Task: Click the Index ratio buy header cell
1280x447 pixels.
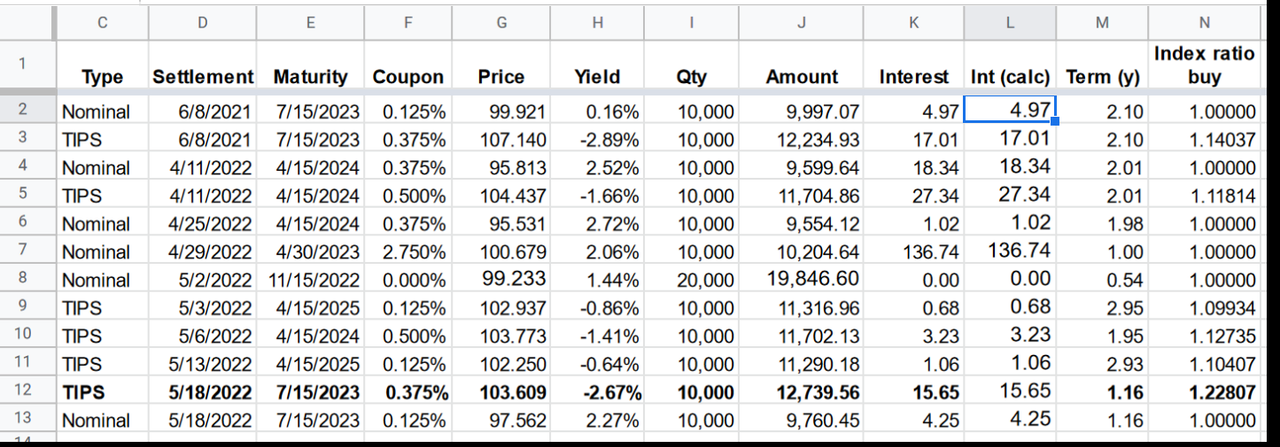Action: [1204, 65]
